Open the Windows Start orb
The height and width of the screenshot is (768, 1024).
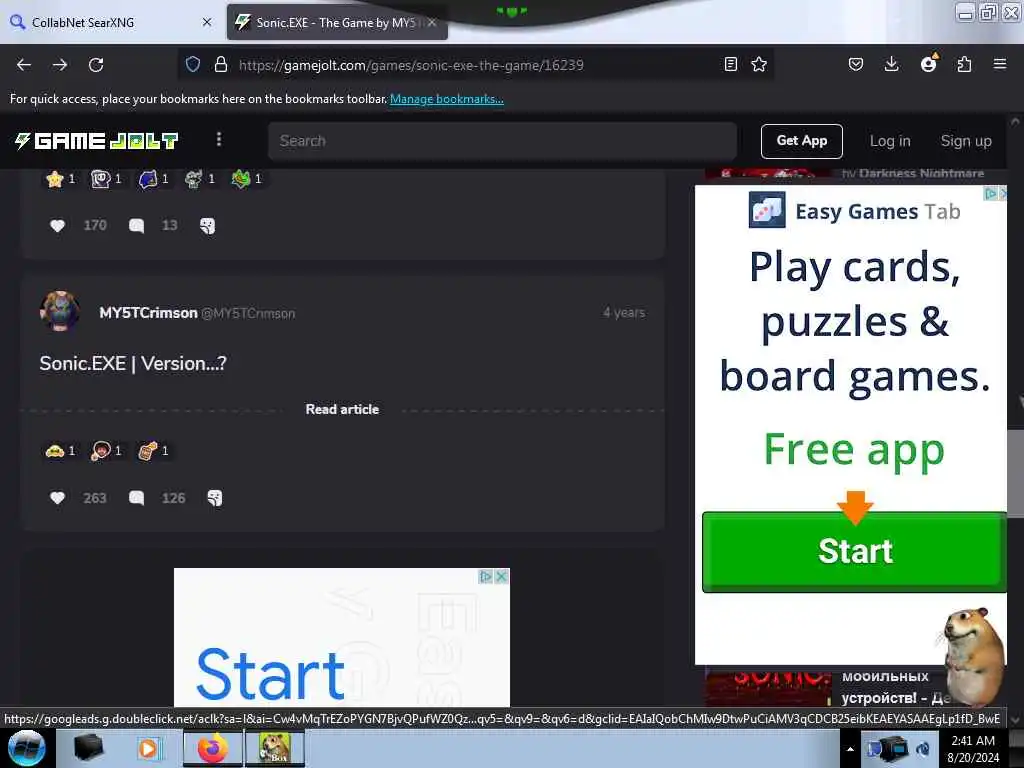pyautogui.click(x=26, y=748)
